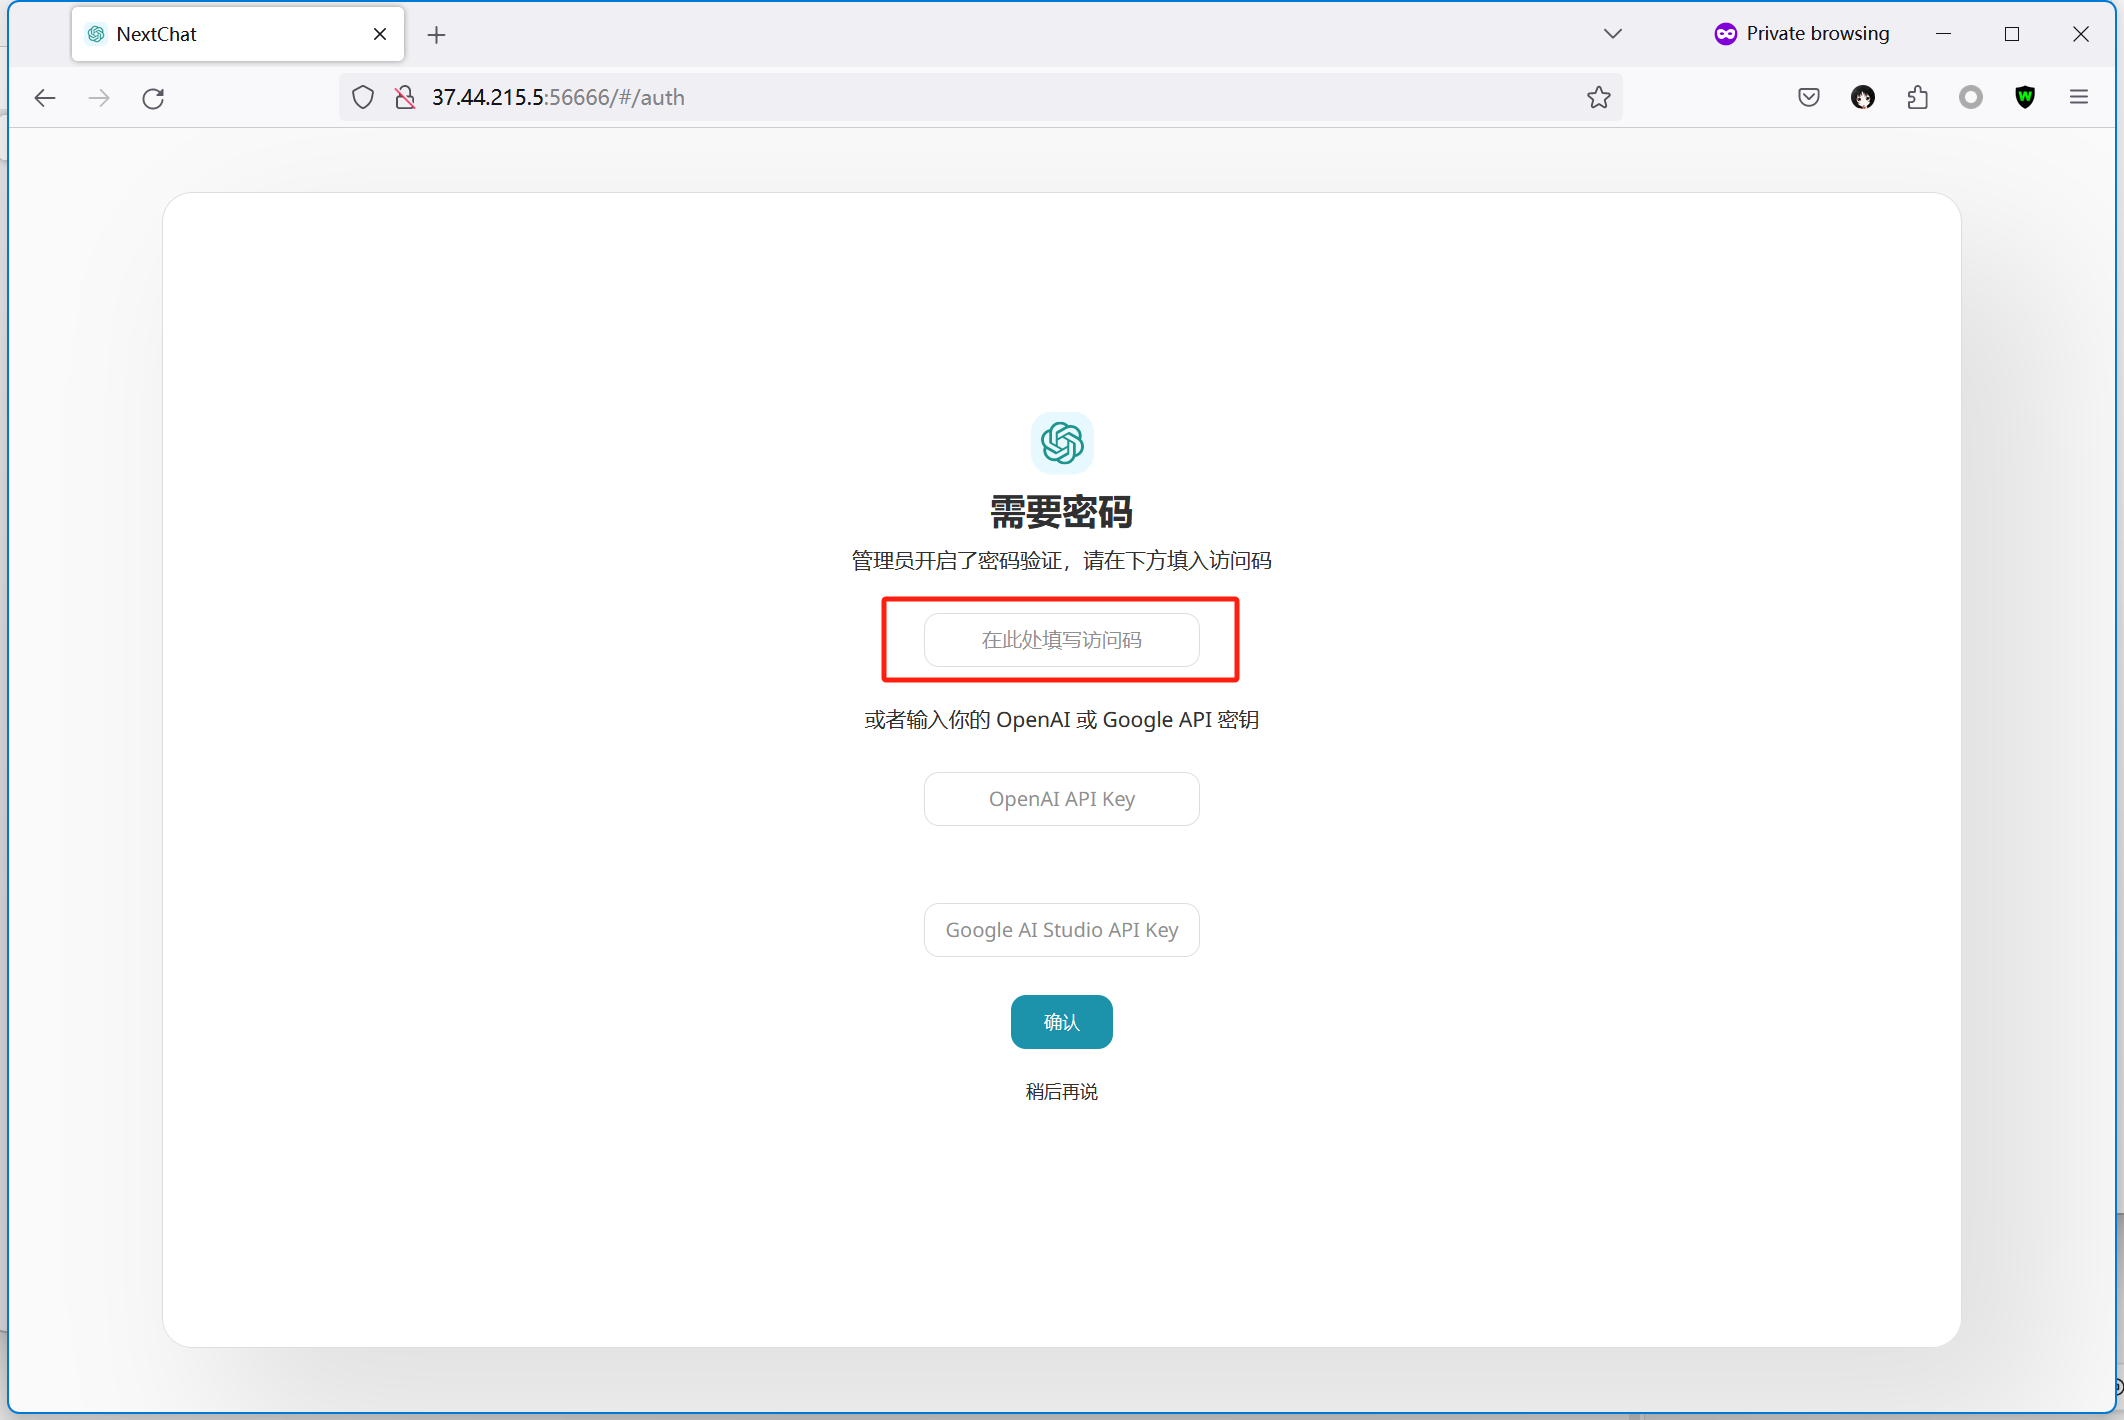This screenshot has height=1420, width=2124.
Task: Click the back navigation arrow
Action: coord(45,97)
